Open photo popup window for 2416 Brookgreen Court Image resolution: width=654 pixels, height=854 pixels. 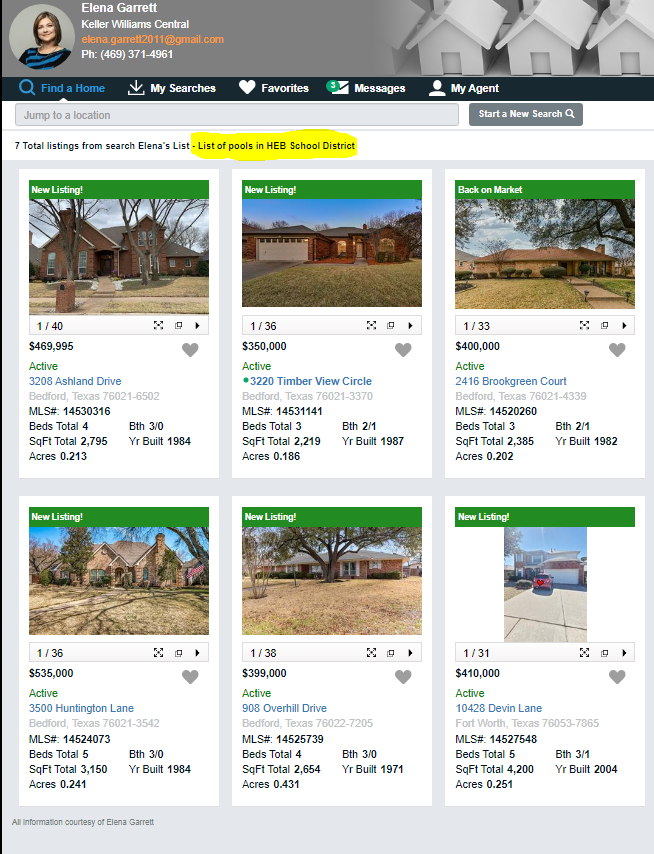604,326
